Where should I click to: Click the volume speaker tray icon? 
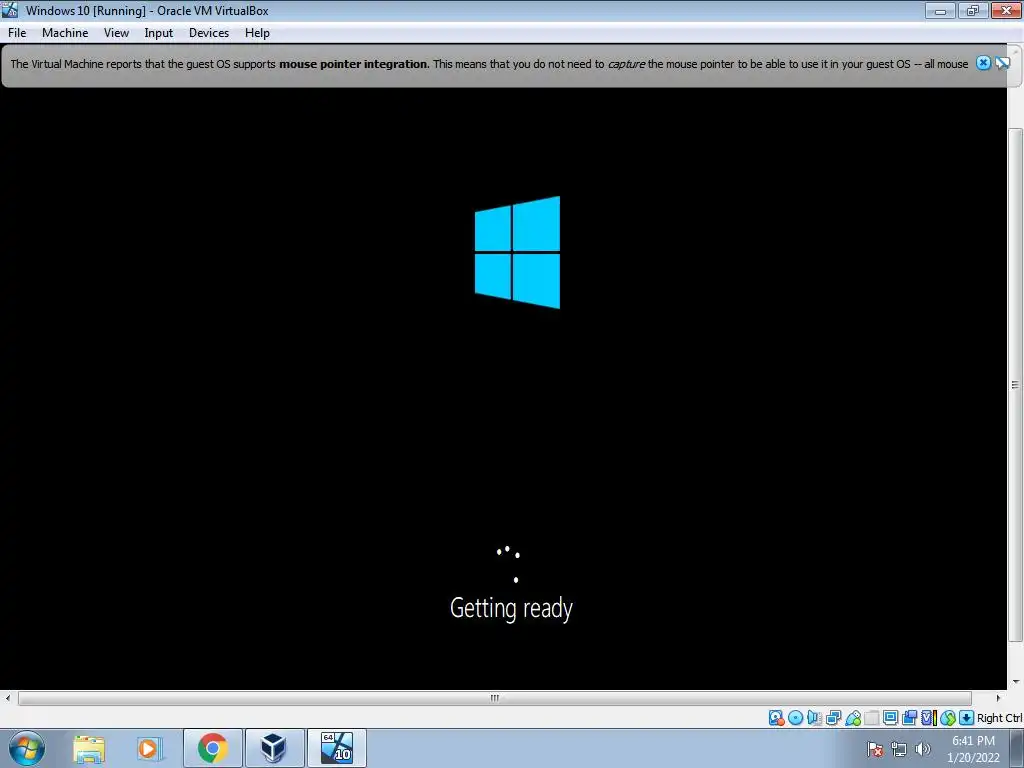tap(923, 749)
